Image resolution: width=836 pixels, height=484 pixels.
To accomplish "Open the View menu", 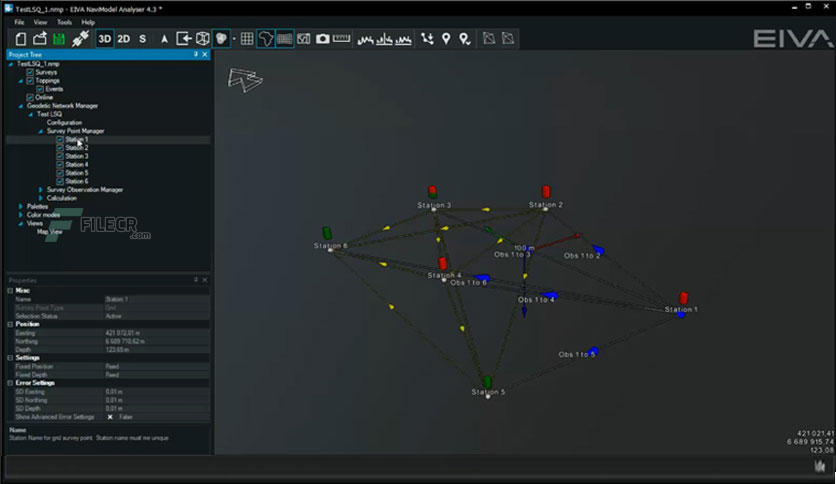I will click(41, 22).
